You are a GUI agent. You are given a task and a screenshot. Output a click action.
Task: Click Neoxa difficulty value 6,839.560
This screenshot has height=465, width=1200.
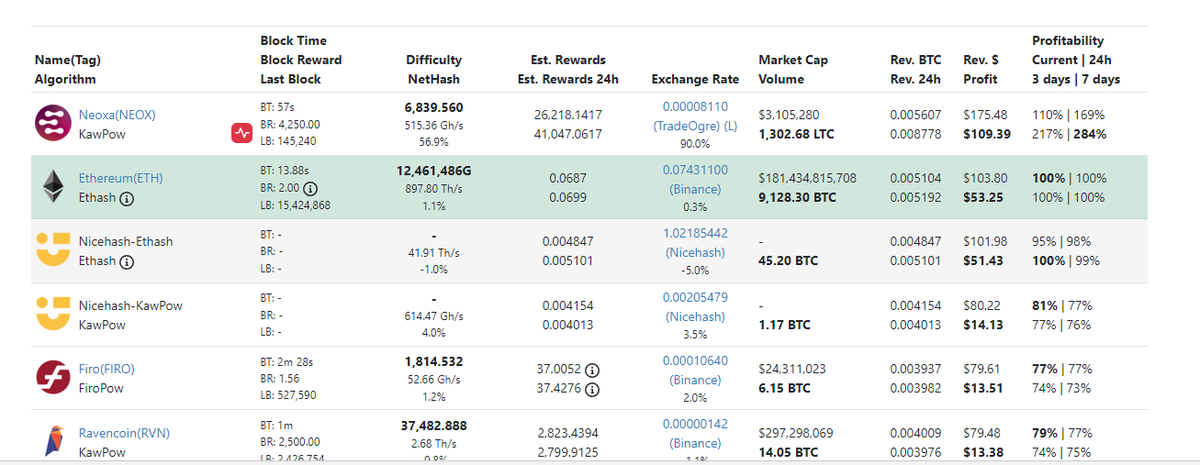(x=434, y=106)
